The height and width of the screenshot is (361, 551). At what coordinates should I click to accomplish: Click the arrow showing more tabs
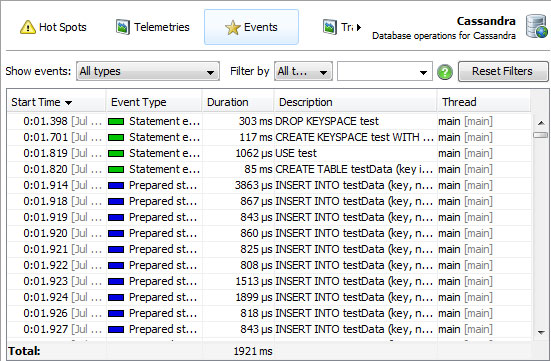(x=359, y=27)
